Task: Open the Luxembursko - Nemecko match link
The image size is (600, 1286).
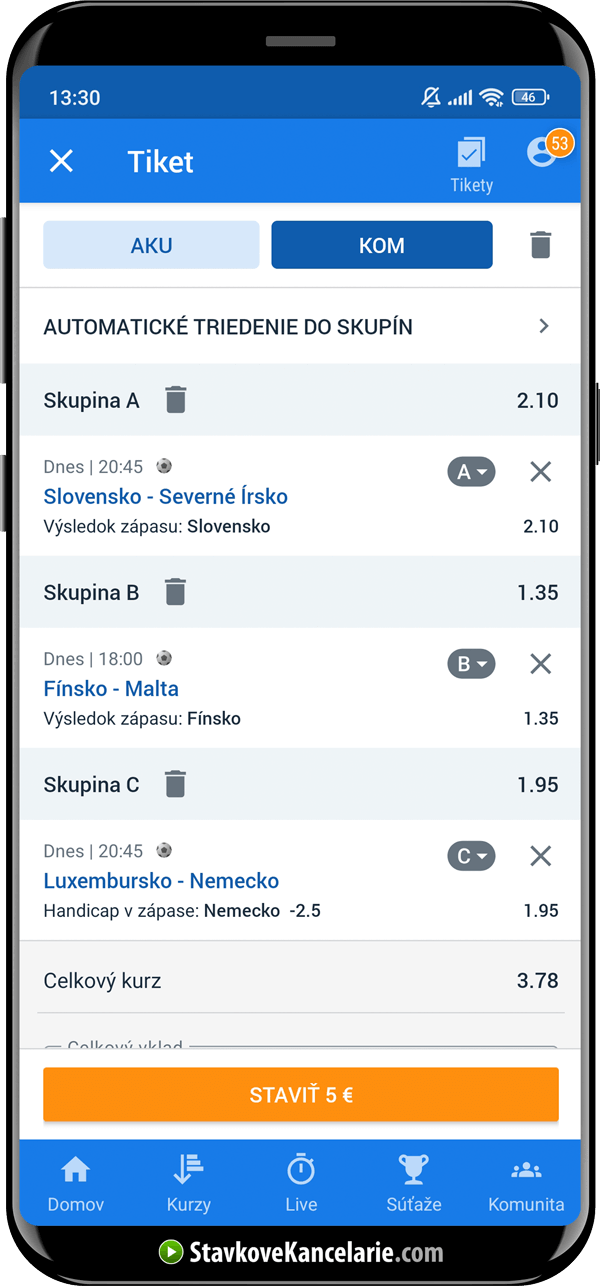Action: click(161, 881)
